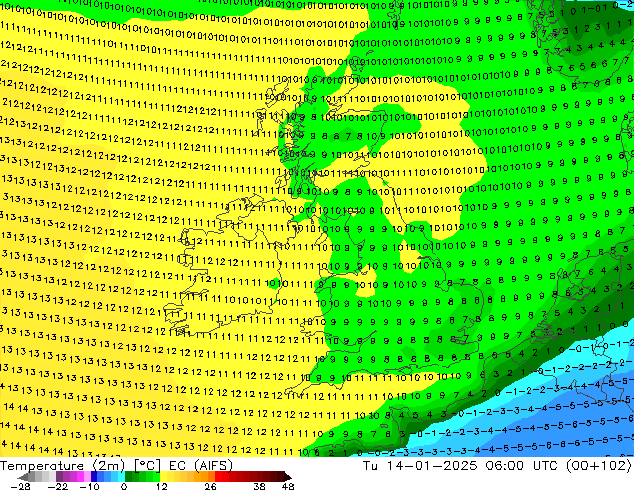Click the dark right arrow tip of the legend
The width and height of the screenshot is (634, 490).
point(288,477)
